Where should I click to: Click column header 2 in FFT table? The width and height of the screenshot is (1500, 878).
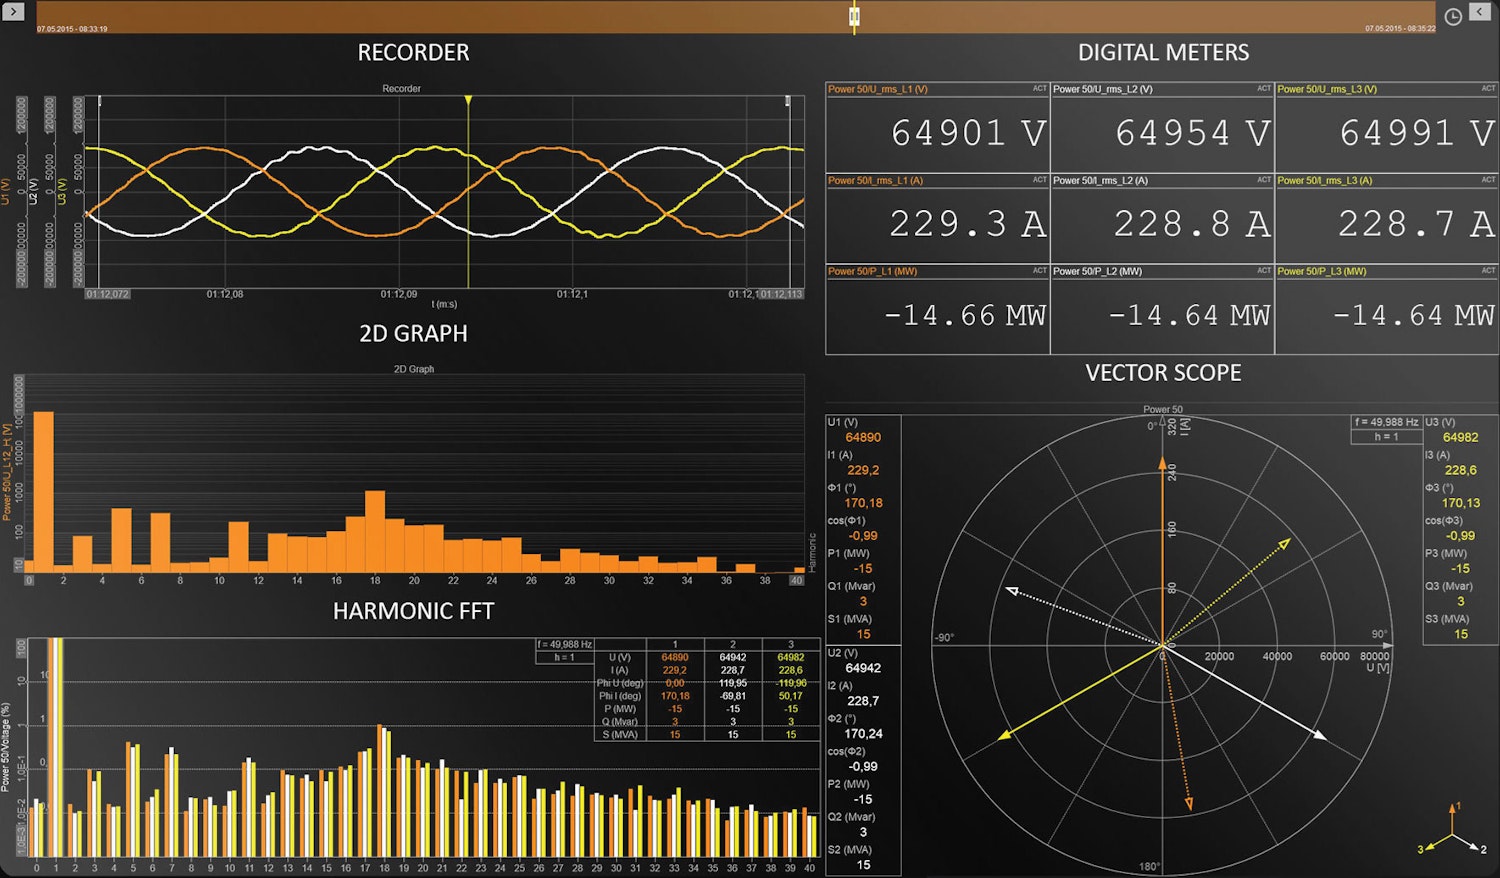point(733,644)
